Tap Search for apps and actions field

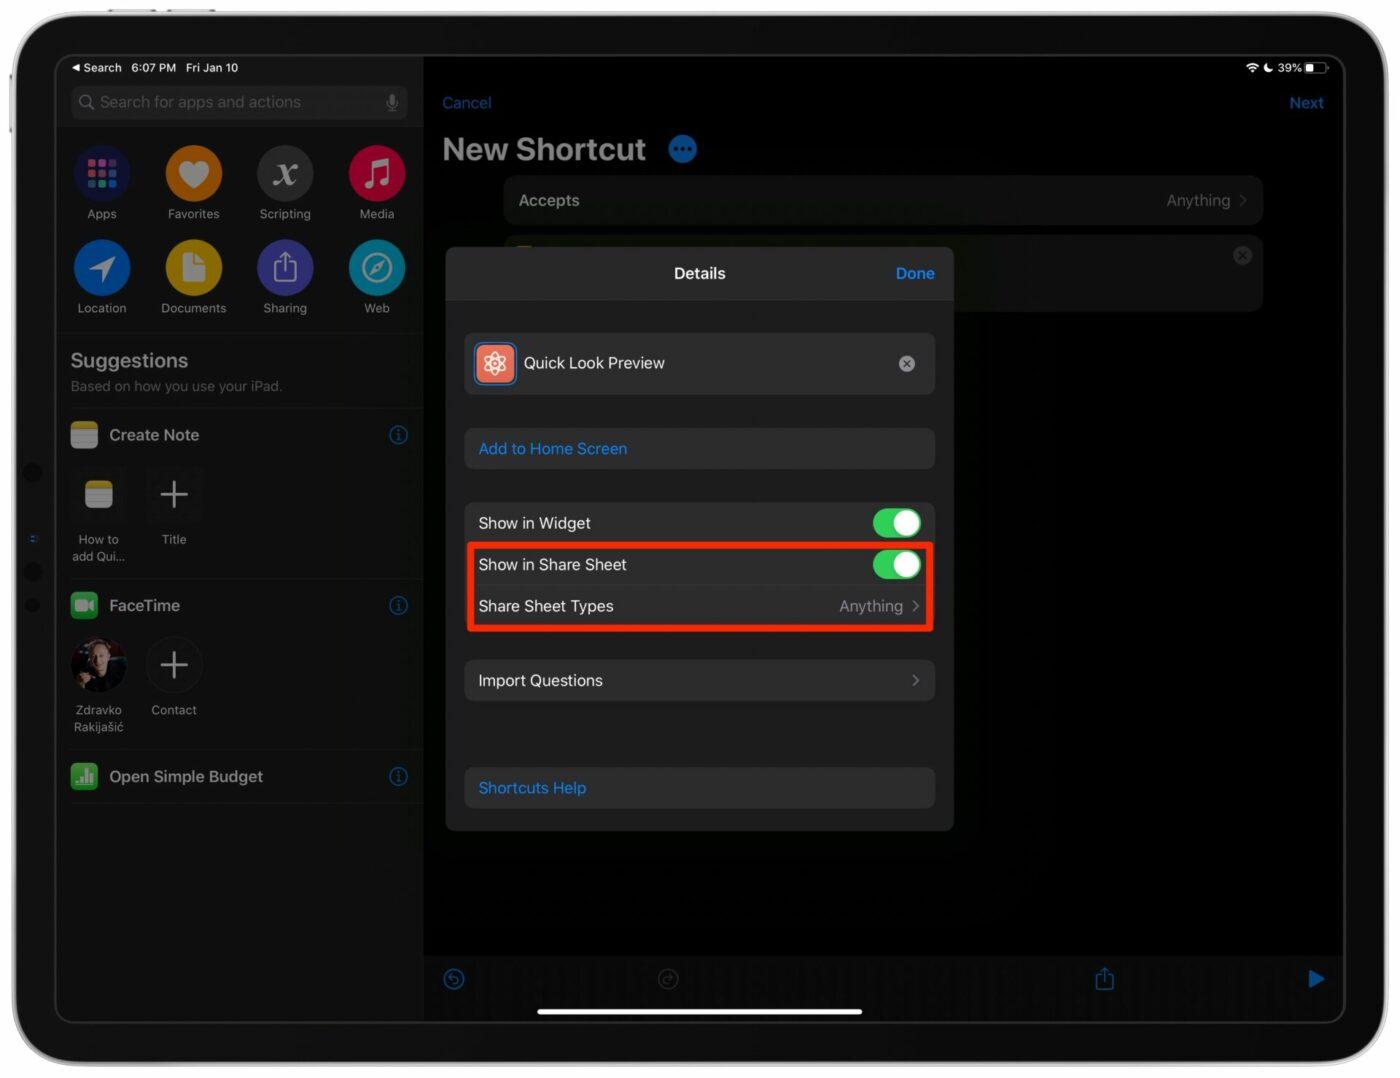tap(239, 102)
